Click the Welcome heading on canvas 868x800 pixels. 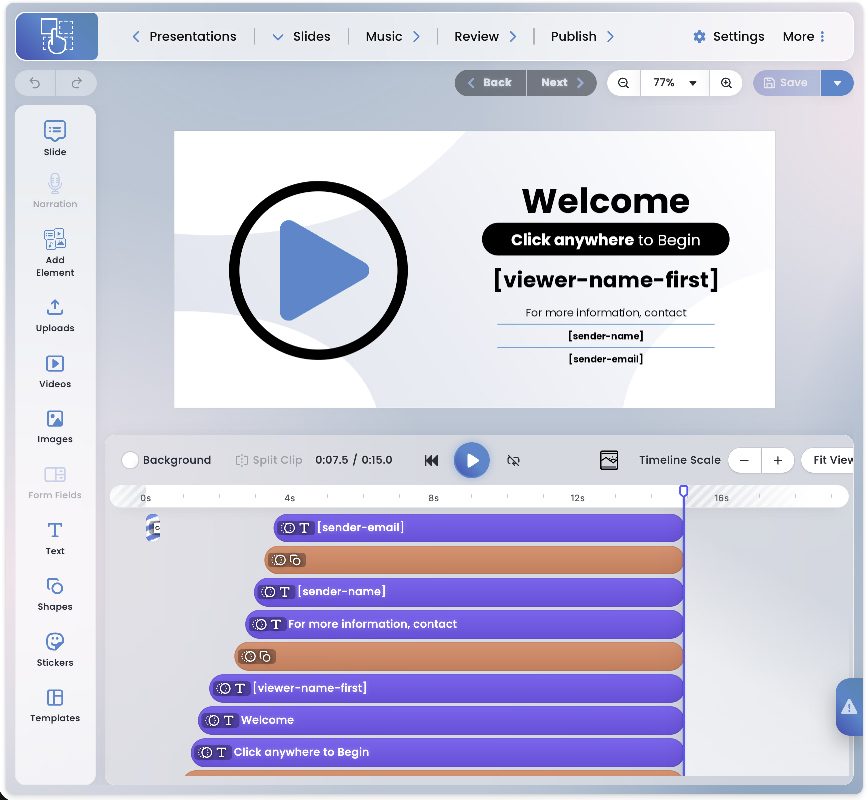pyautogui.click(x=606, y=200)
